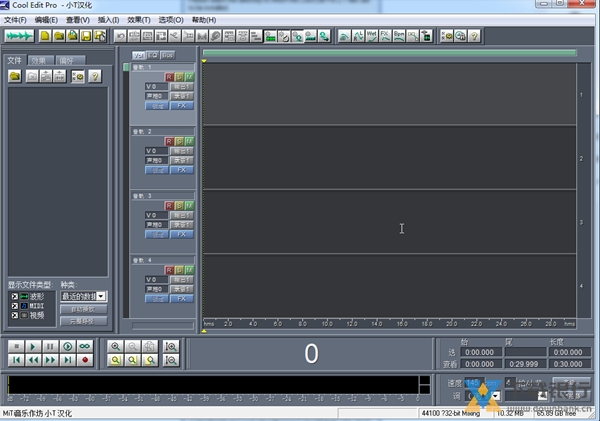Arm track 1 with red R button
The width and height of the screenshot is (600, 421).
click(x=170, y=76)
